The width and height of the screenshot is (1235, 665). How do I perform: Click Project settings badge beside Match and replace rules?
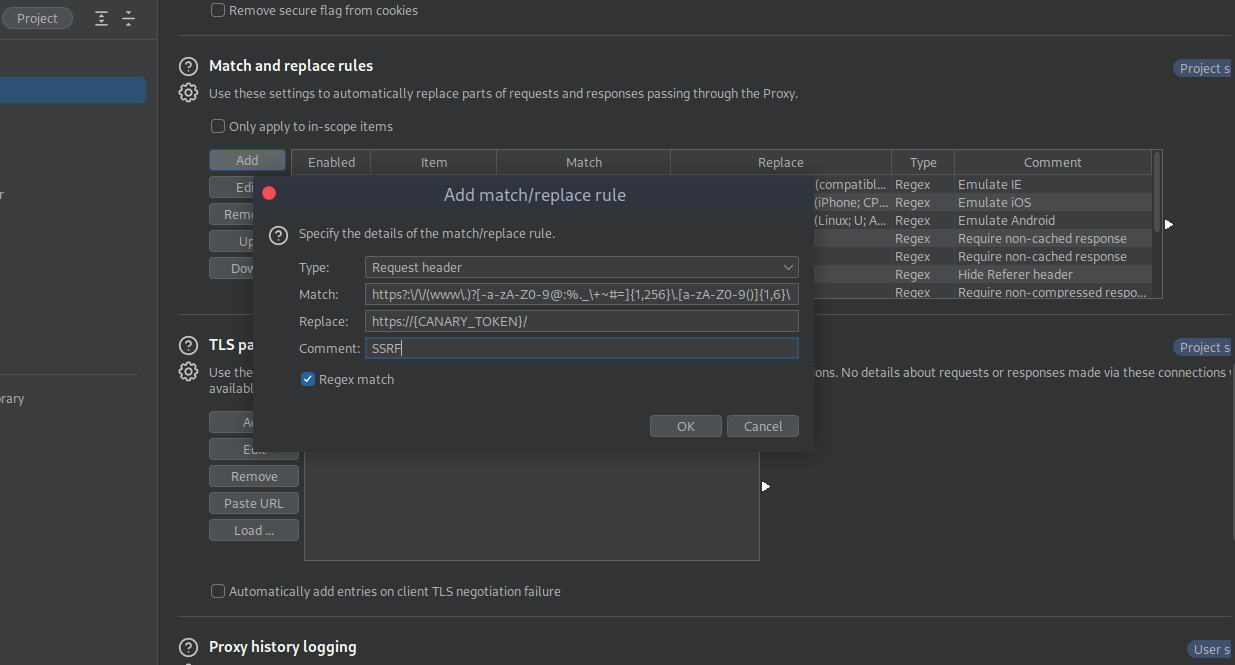[x=1203, y=68]
